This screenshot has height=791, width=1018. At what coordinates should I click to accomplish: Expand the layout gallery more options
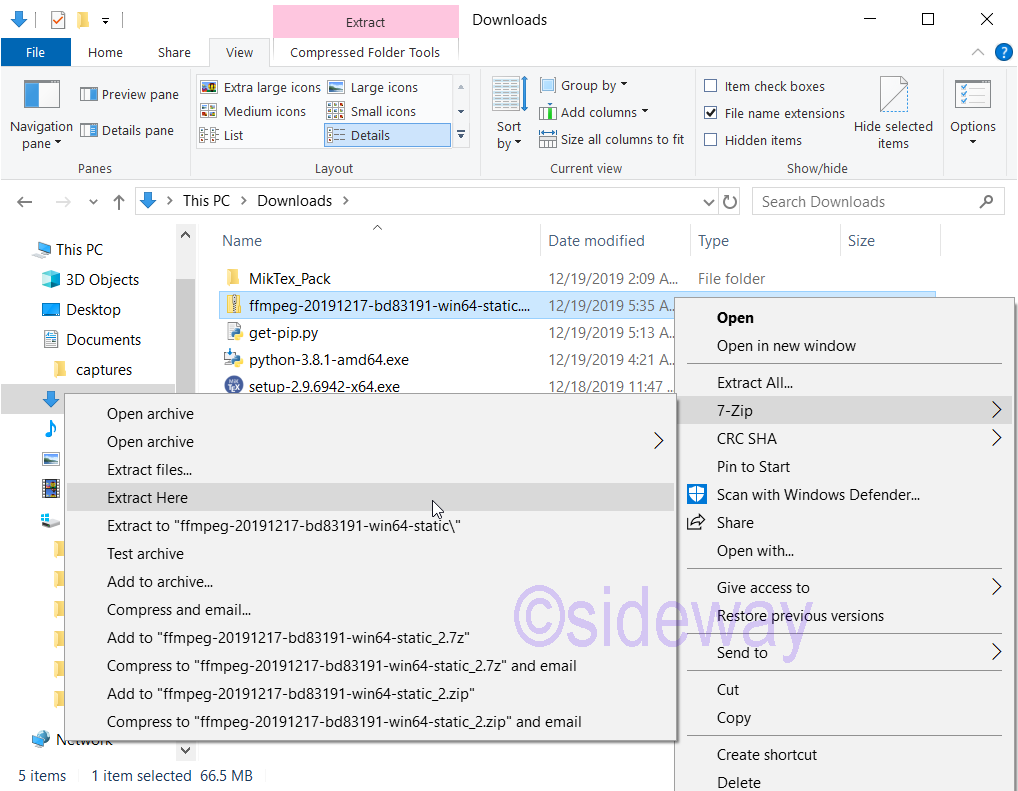461,135
